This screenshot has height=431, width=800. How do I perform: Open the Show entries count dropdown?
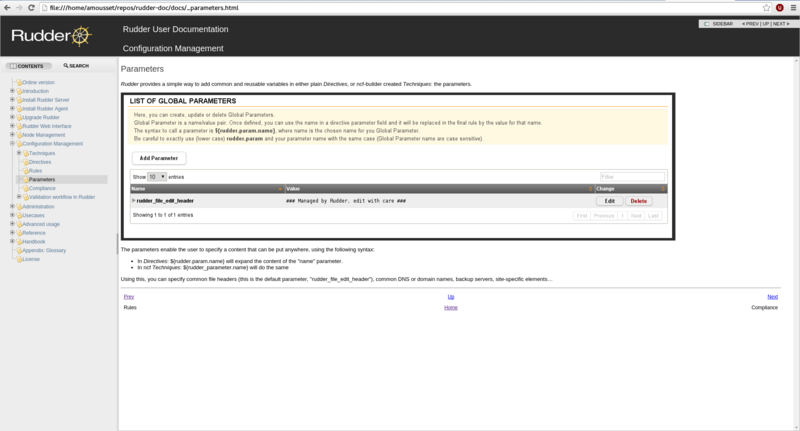point(157,177)
